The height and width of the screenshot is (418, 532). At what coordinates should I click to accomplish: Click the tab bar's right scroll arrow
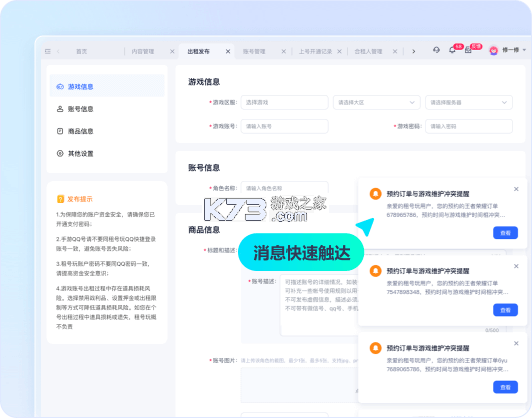pyautogui.click(x=414, y=51)
